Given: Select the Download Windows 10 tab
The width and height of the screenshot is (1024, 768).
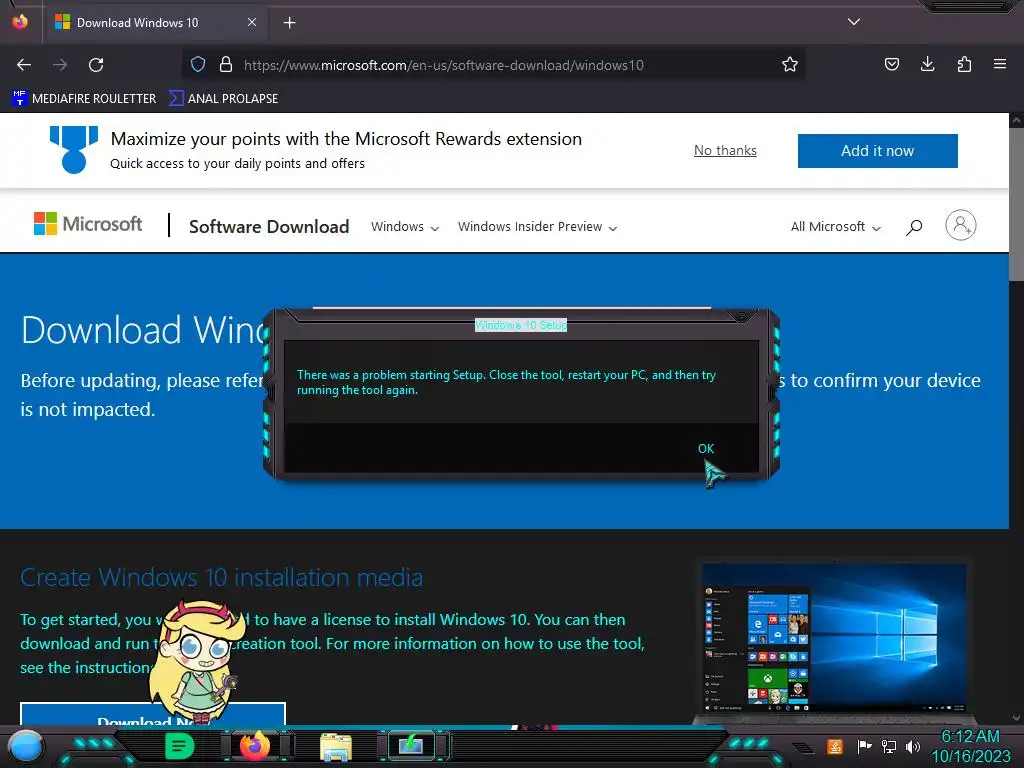Looking at the screenshot, I should pyautogui.click(x=155, y=23).
